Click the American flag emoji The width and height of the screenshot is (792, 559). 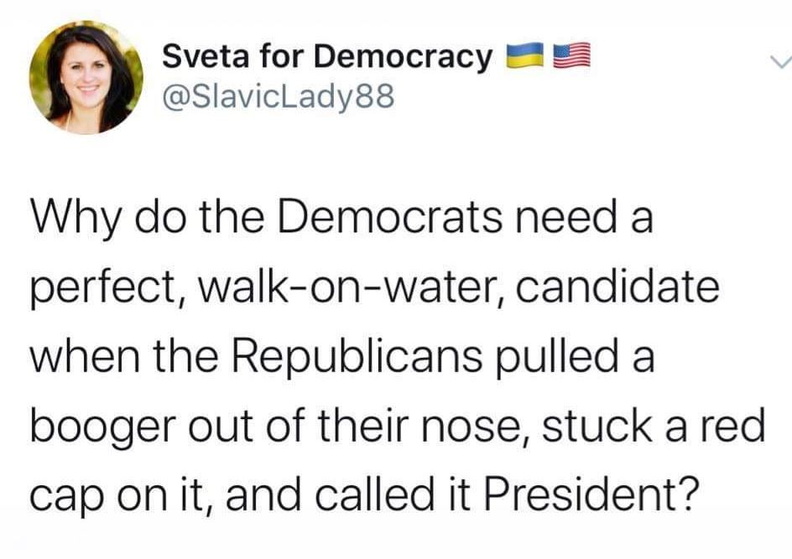pos(566,57)
